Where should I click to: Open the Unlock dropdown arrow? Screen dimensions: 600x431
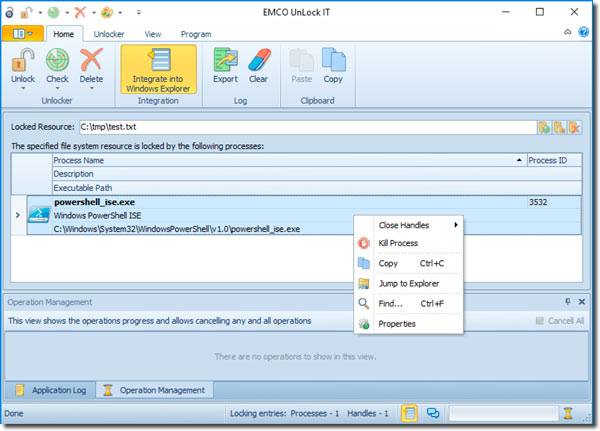click(x=23, y=88)
